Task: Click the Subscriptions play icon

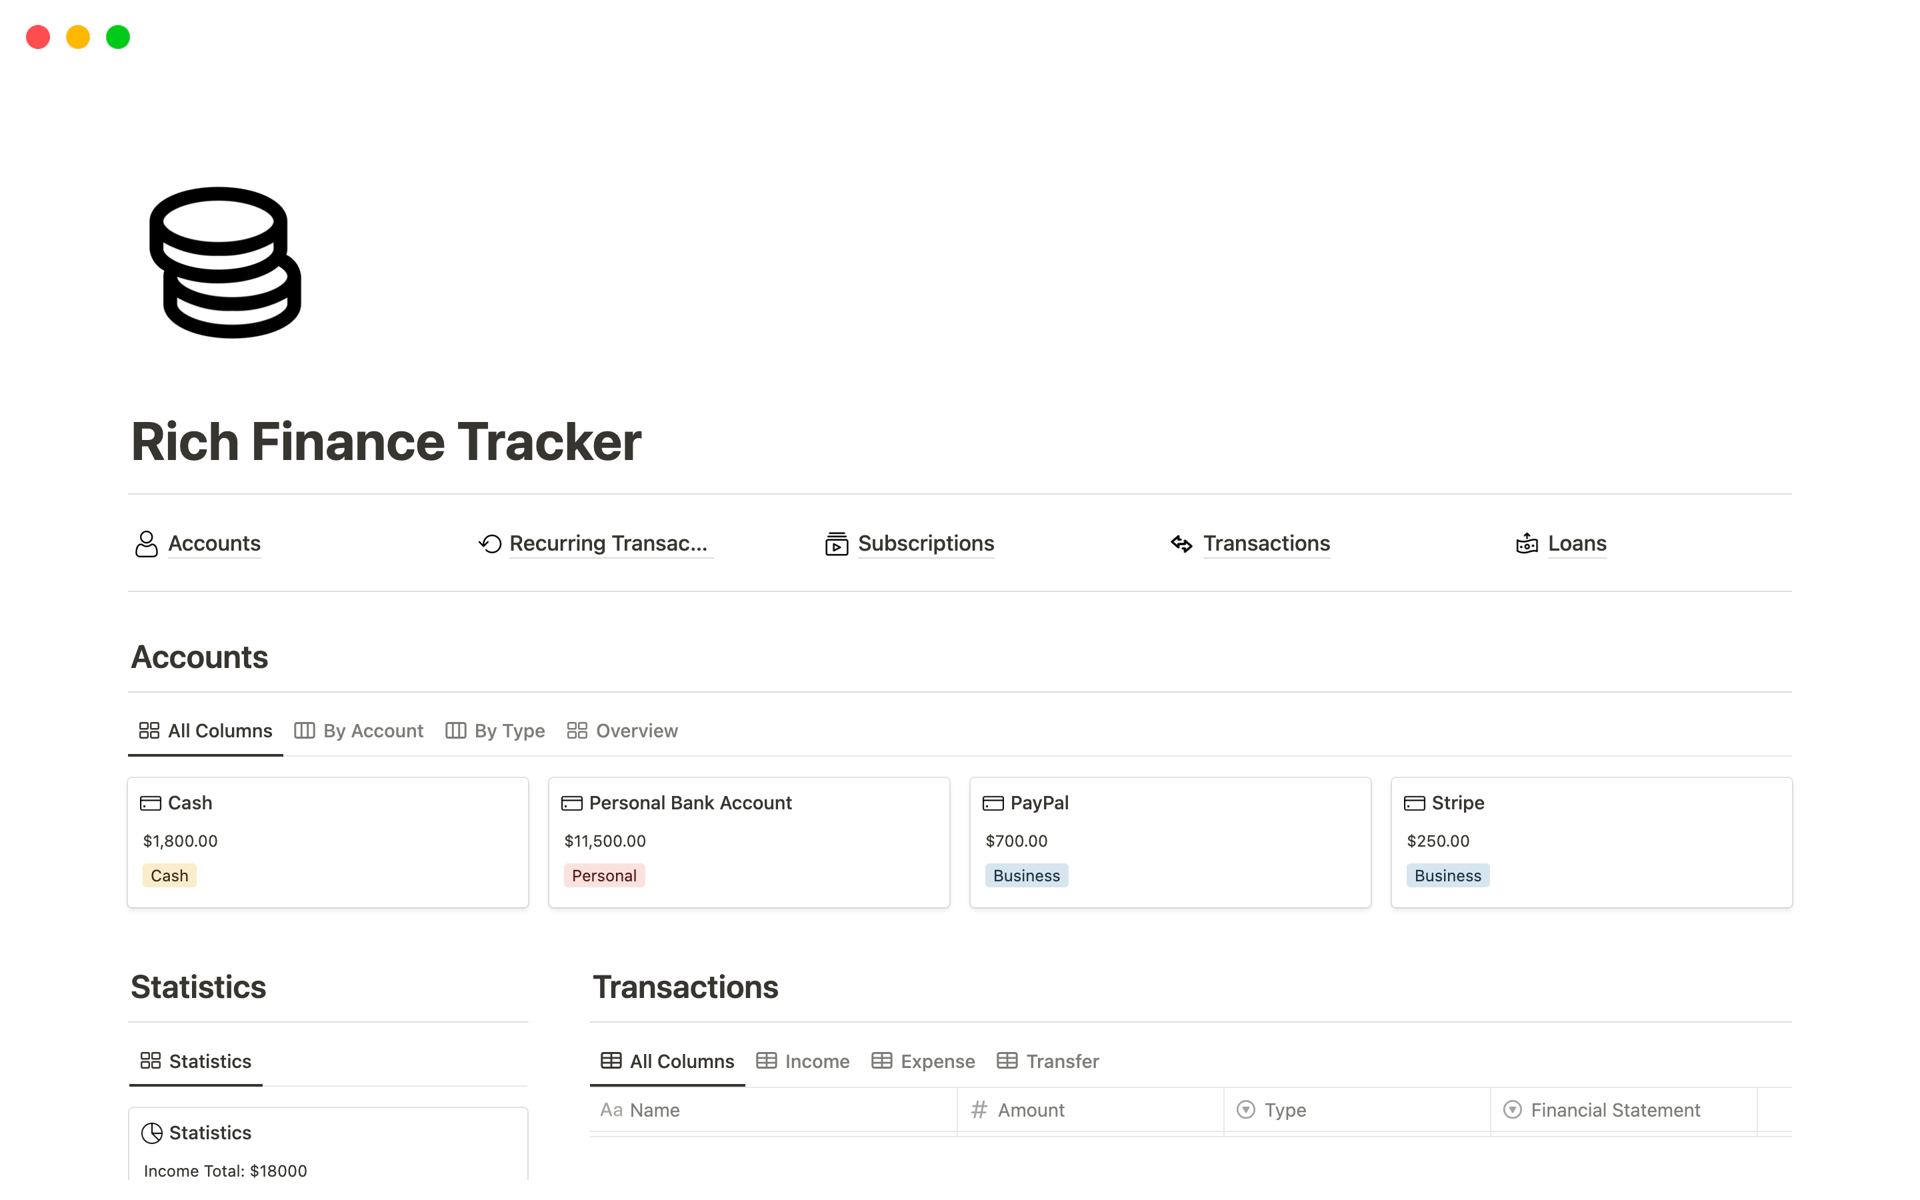Action: [x=836, y=544]
